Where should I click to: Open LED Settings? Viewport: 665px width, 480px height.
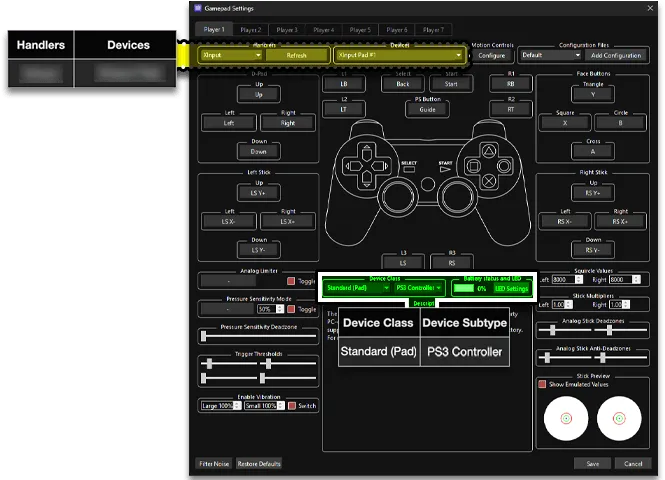point(511,289)
